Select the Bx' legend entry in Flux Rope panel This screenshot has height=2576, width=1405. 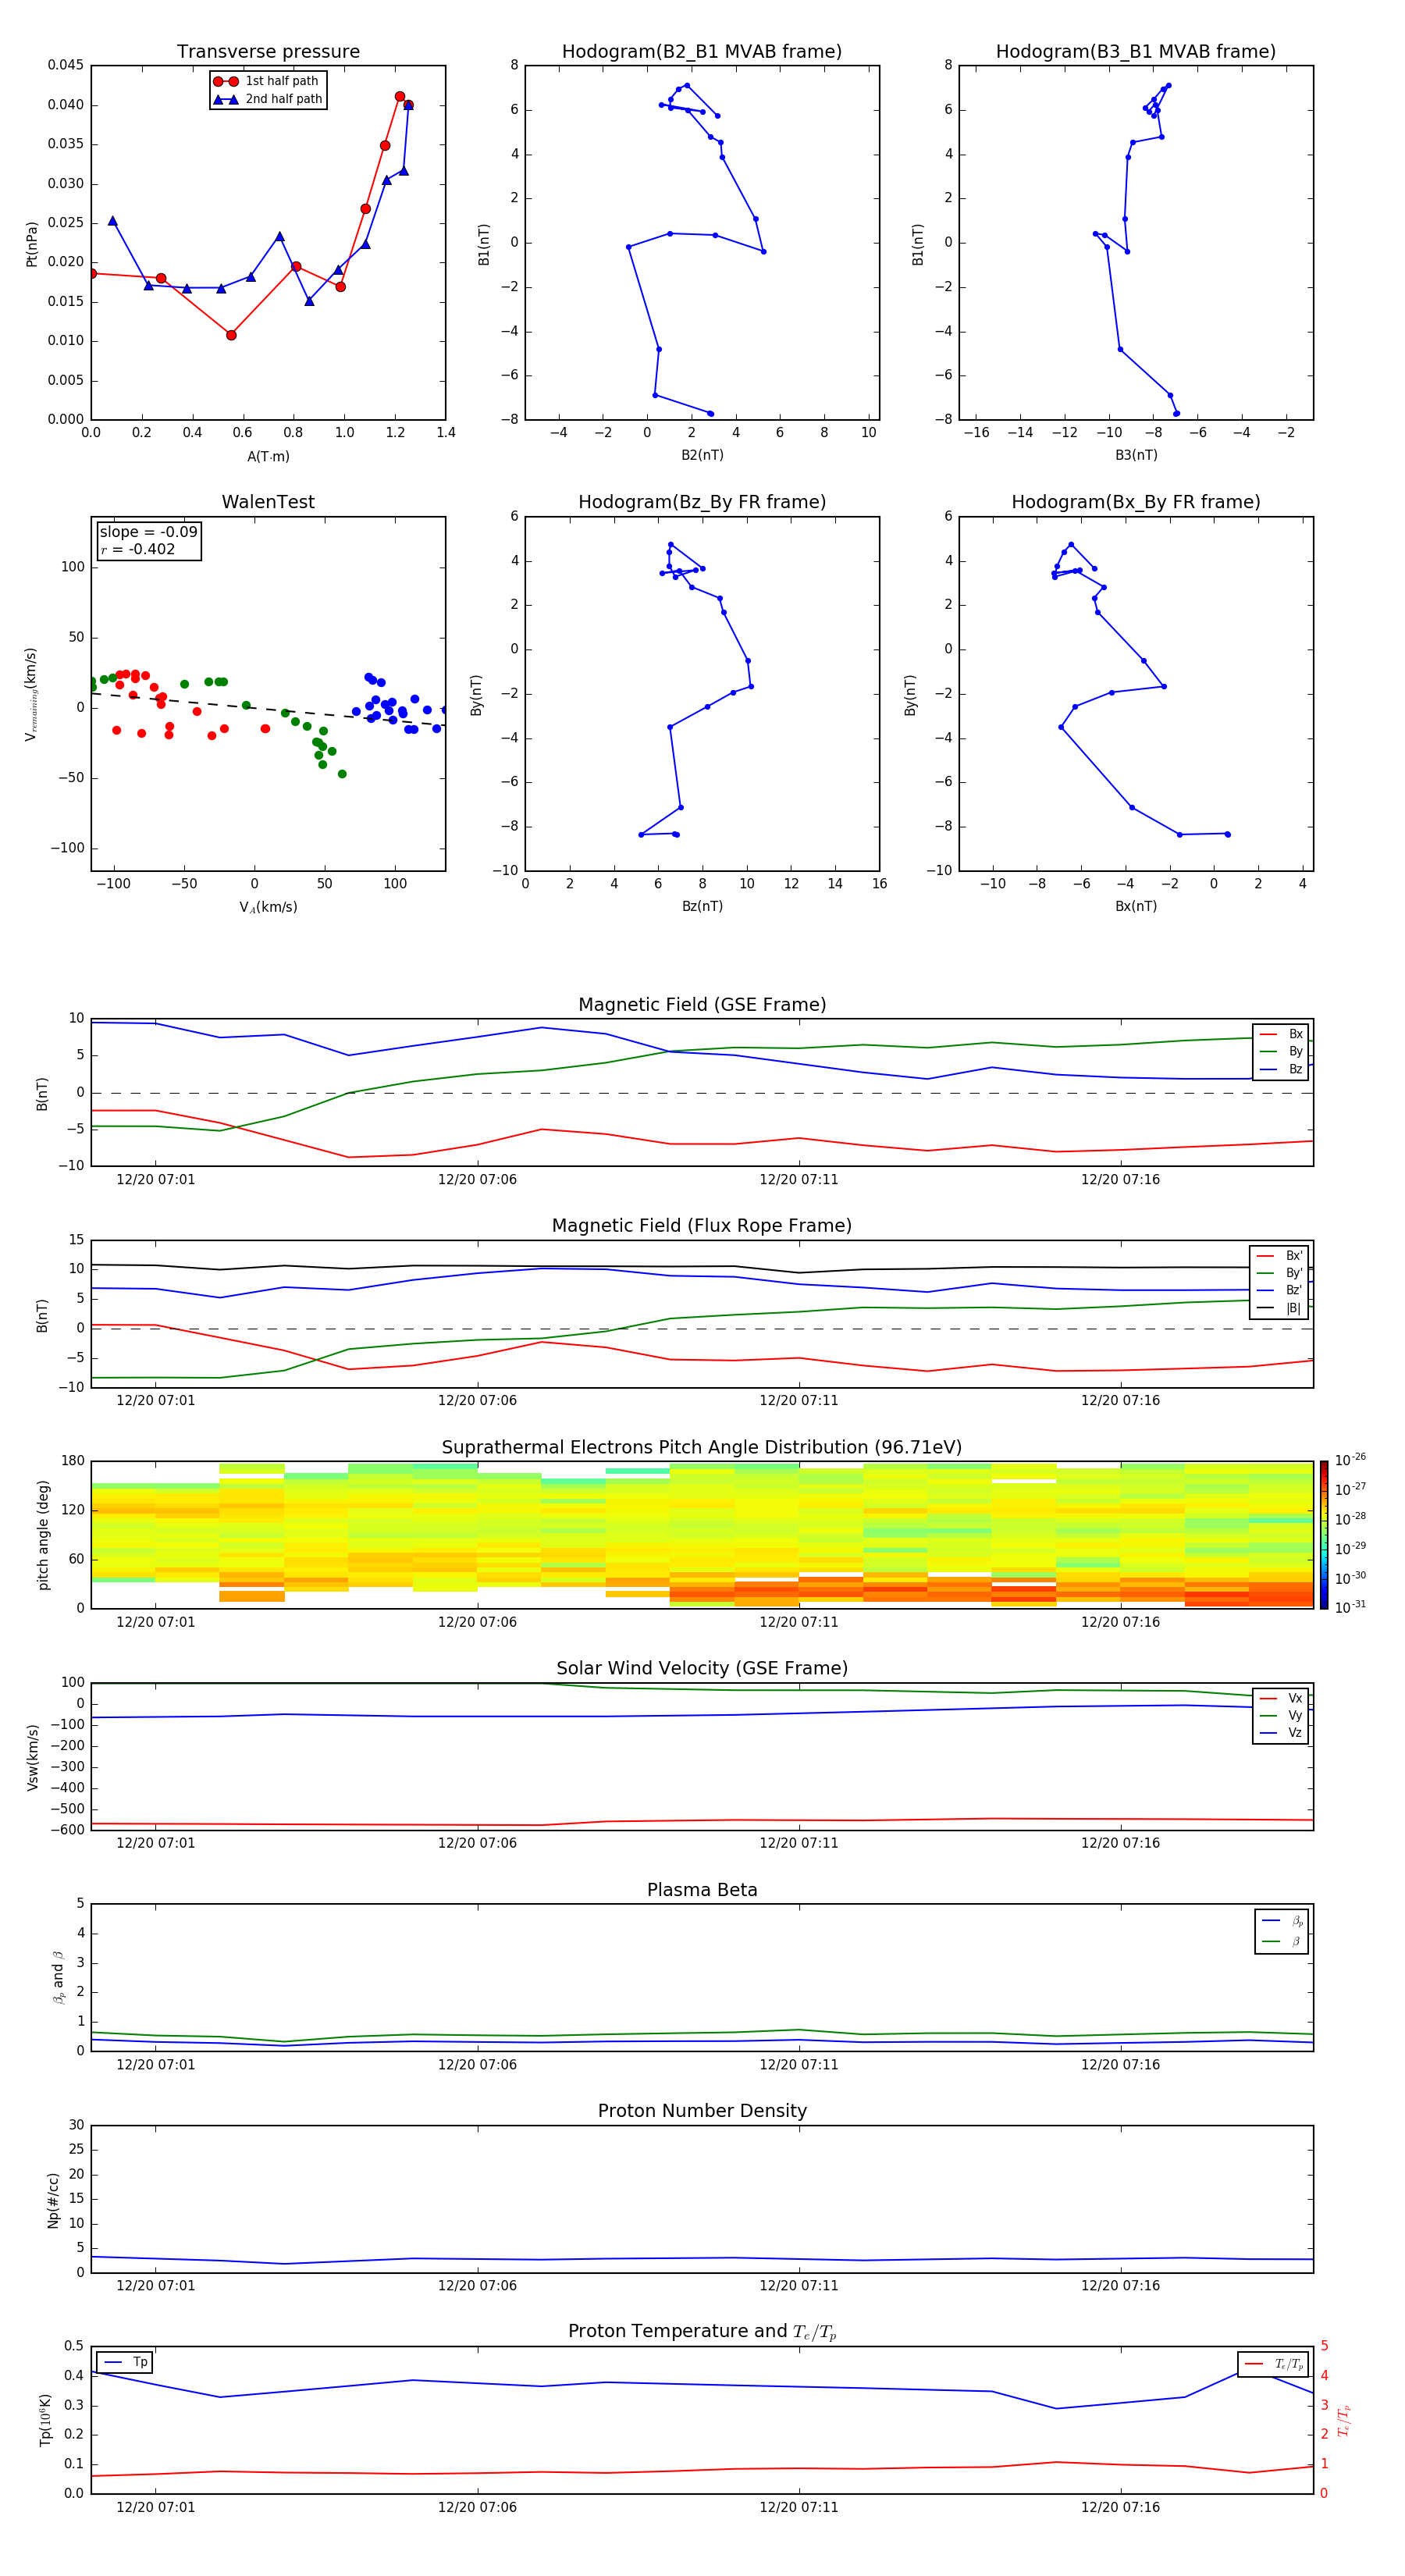tap(1279, 1256)
